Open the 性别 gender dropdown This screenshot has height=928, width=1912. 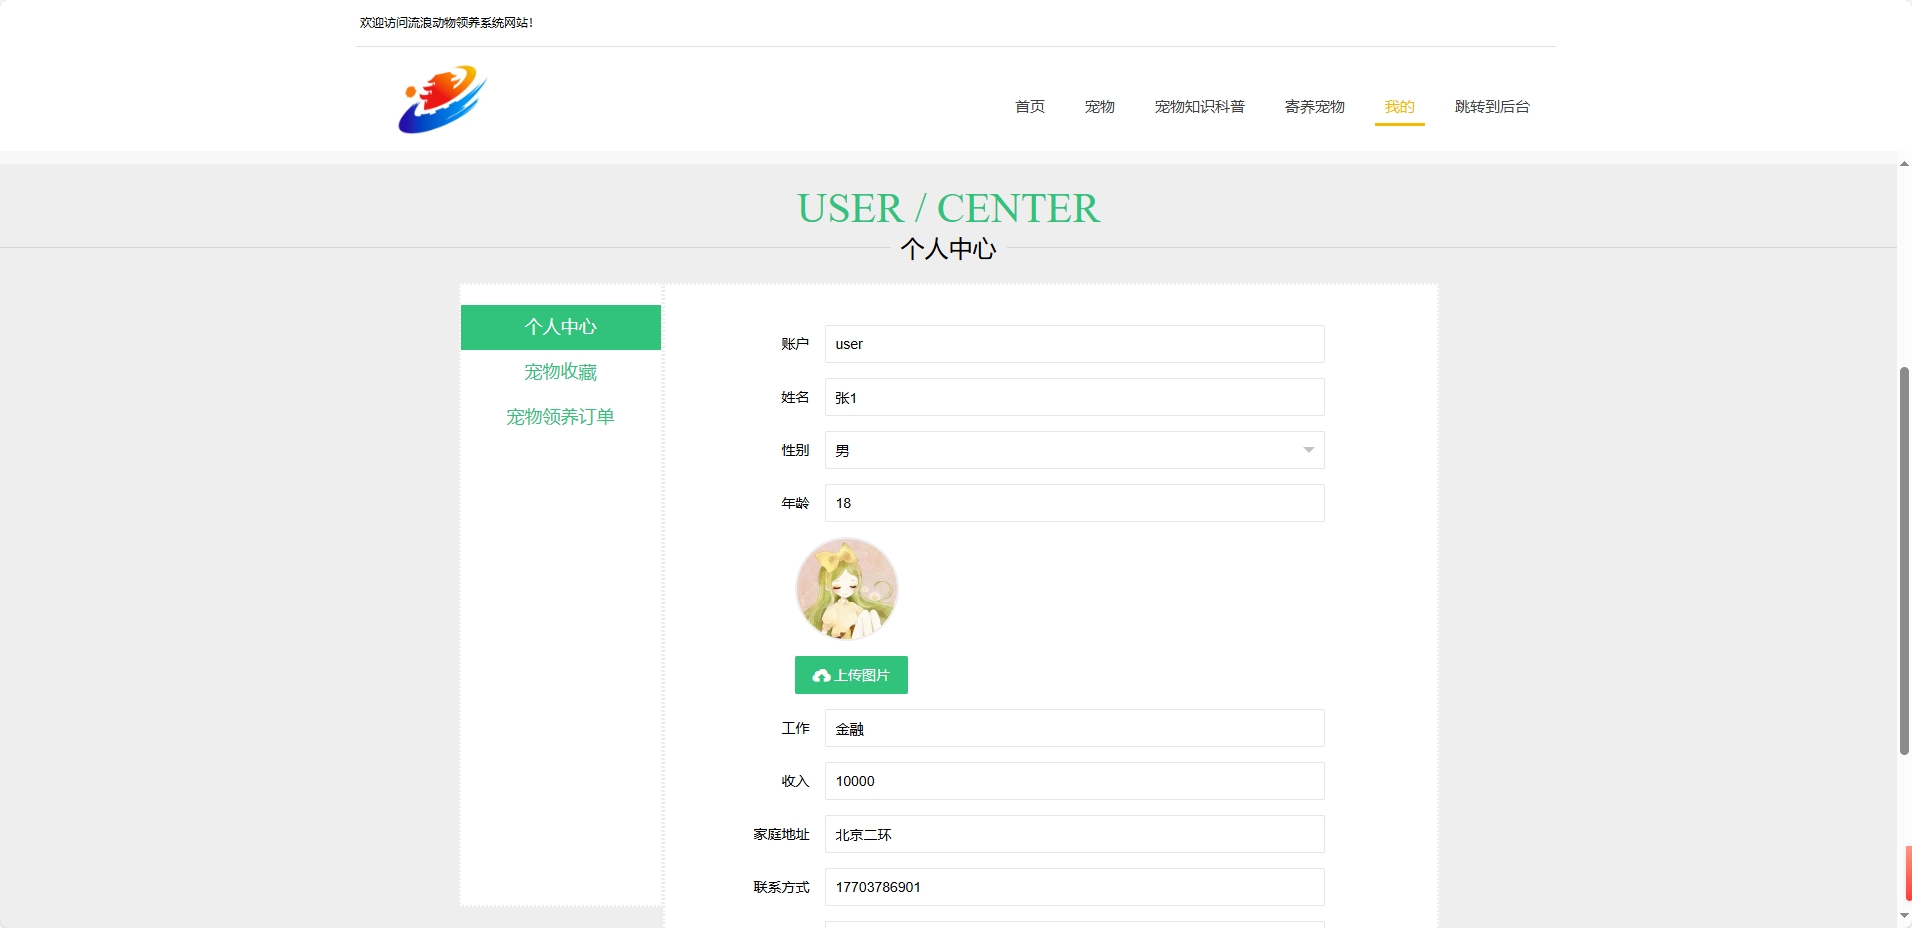point(1074,450)
